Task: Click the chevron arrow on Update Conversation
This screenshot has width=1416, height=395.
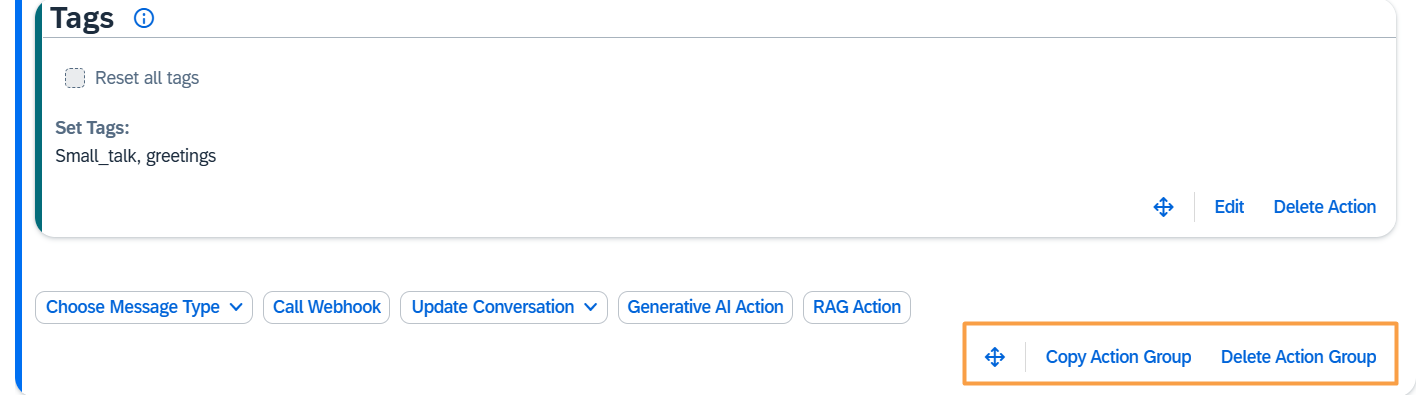Action: click(x=590, y=307)
